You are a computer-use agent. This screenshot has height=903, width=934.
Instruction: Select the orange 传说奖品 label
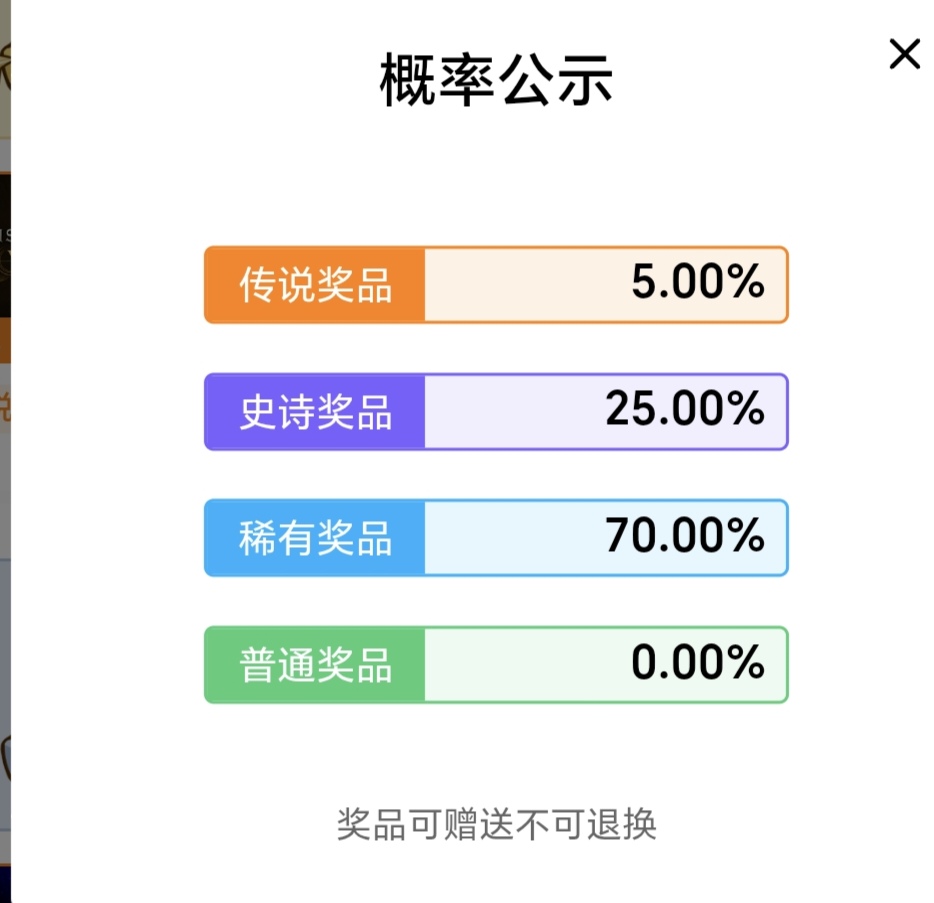click(315, 285)
